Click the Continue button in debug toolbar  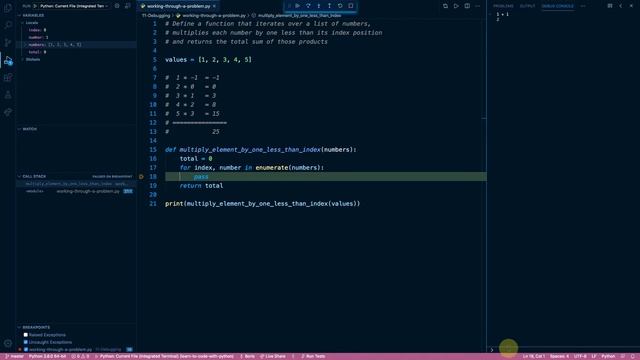point(298,6)
